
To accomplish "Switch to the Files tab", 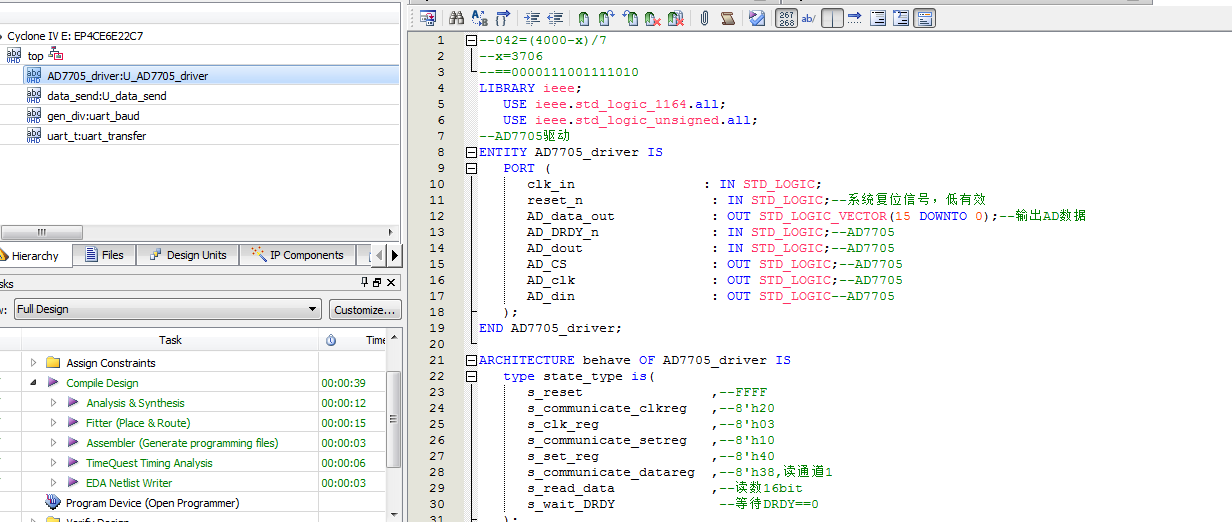I will (105, 255).
